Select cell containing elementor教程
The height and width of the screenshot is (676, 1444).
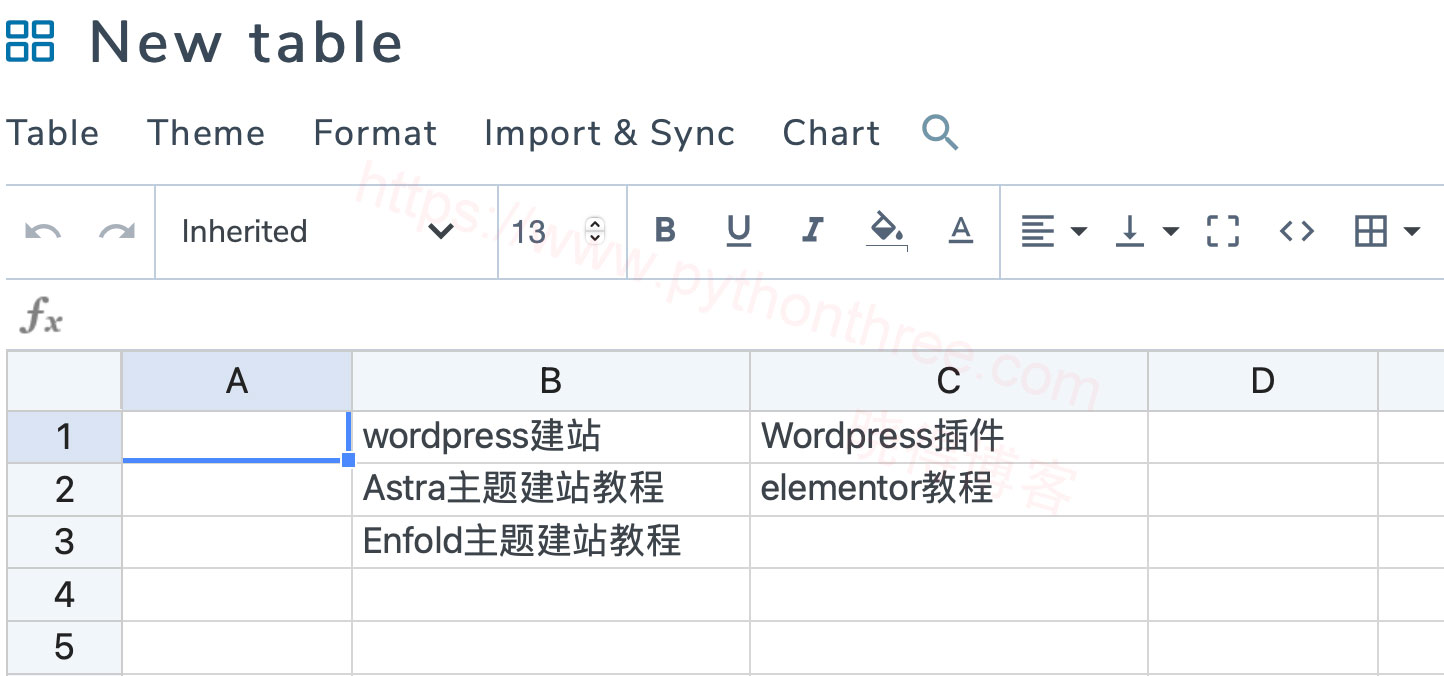coord(949,489)
